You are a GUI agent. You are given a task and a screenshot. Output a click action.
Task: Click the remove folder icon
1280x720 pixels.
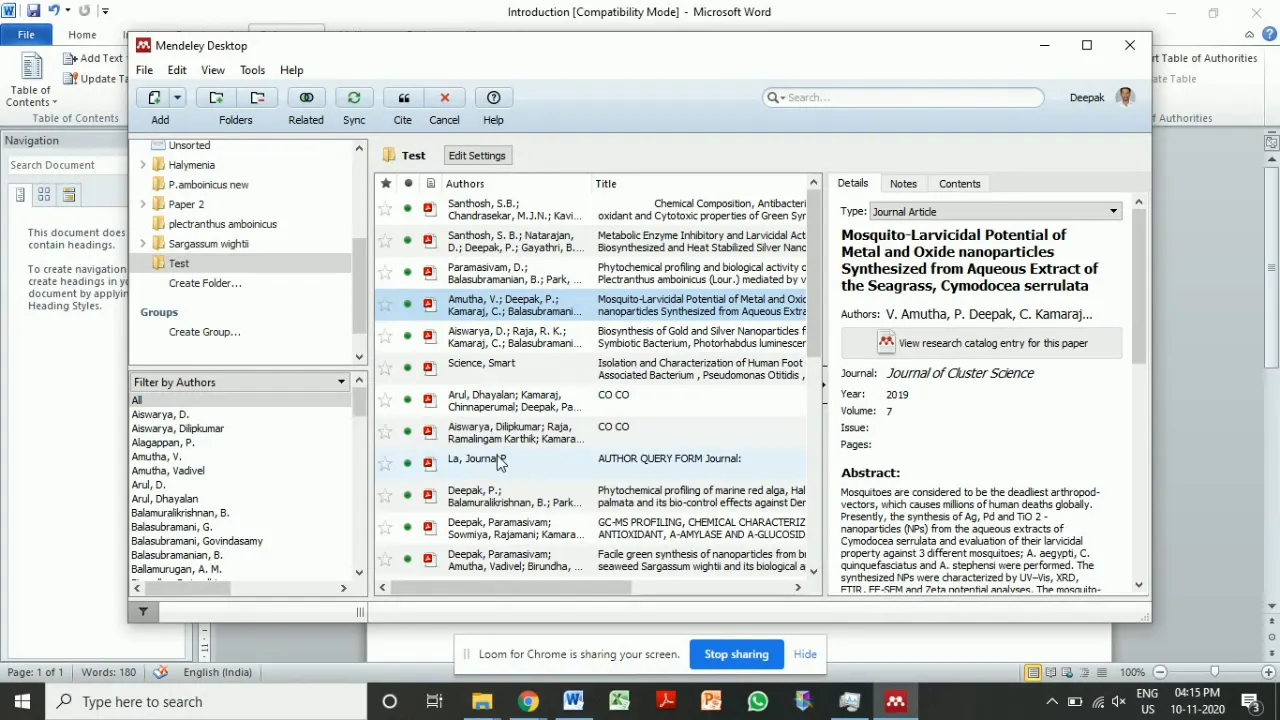[x=257, y=97]
